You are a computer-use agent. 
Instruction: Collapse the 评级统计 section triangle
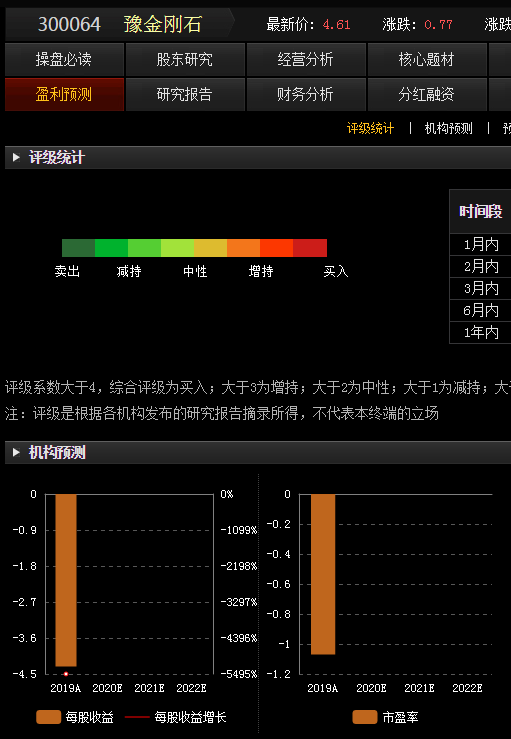pos(16,157)
